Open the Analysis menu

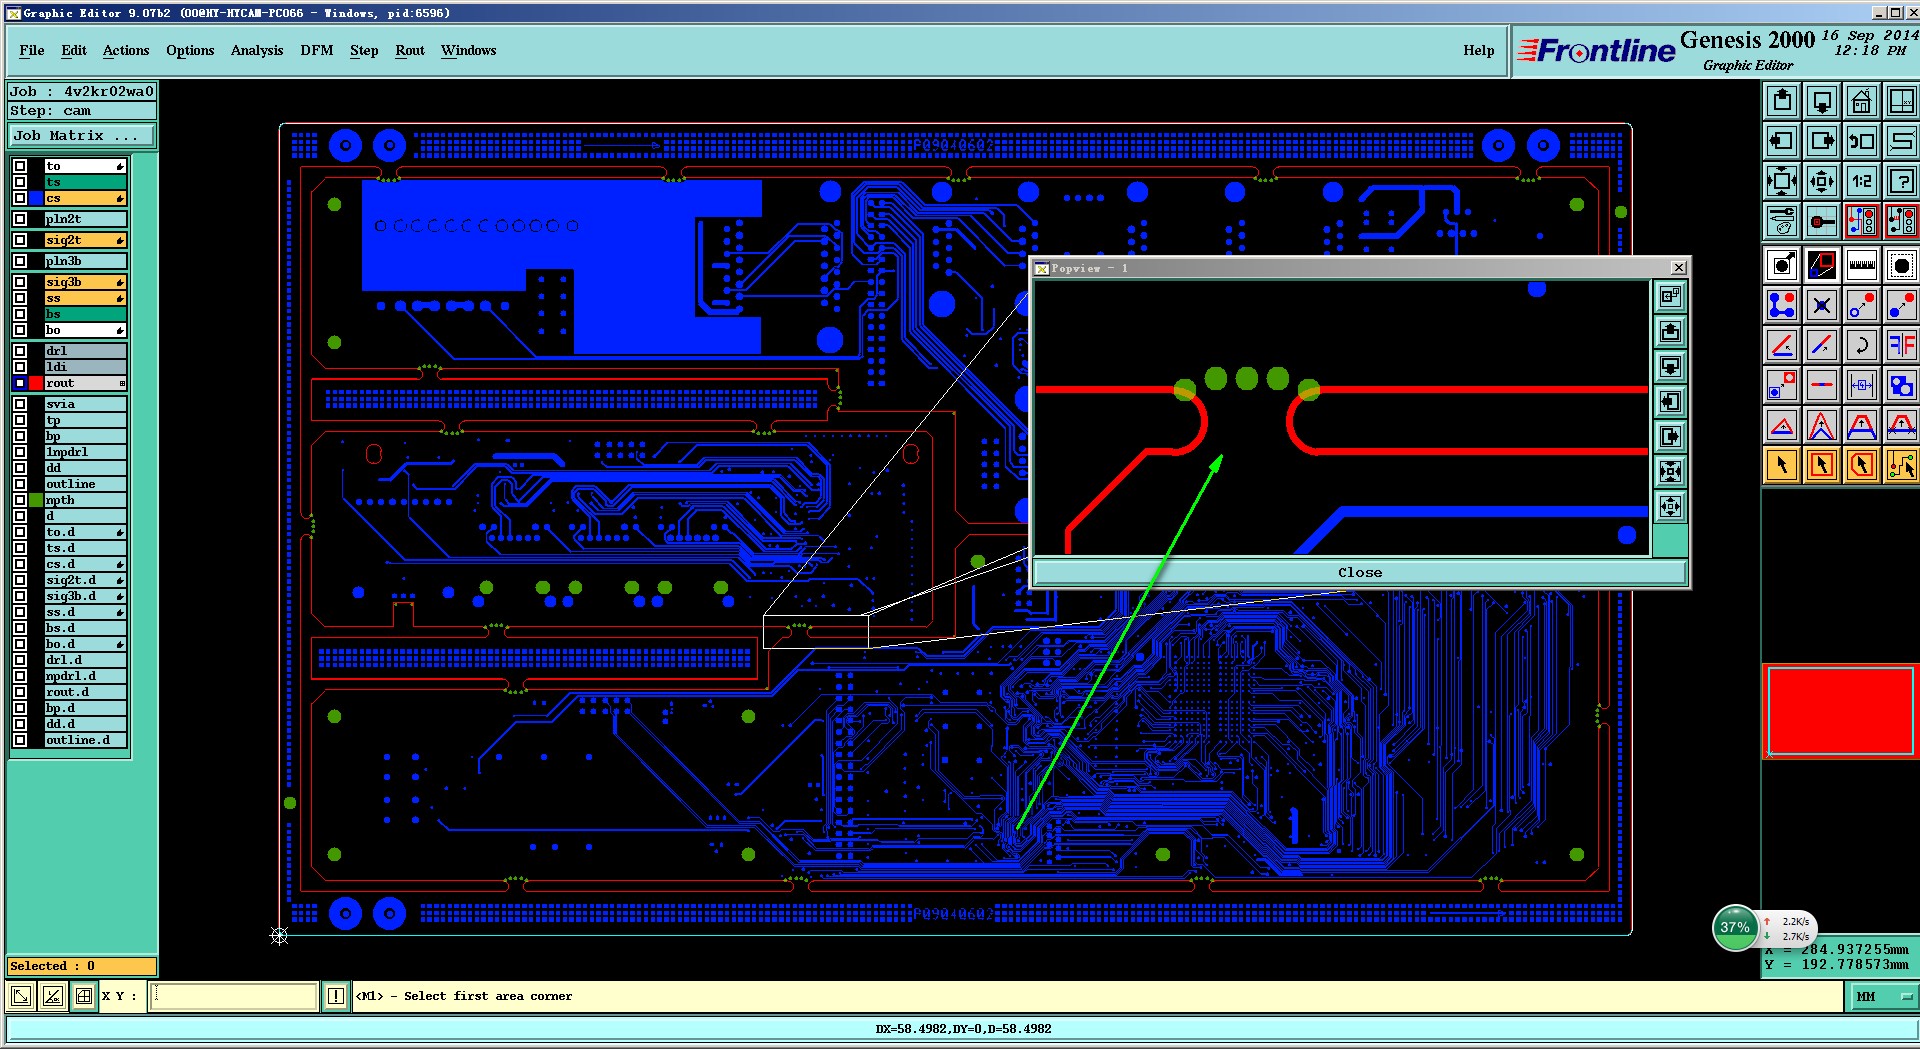[257, 50]
